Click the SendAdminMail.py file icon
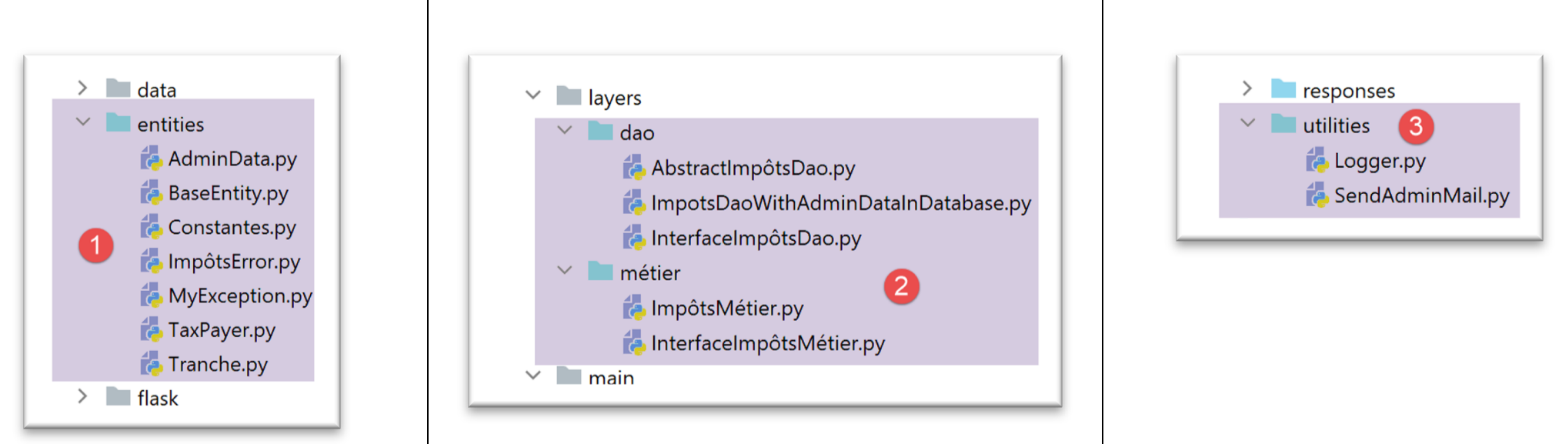This screenshot has width=1562, height=444. pyautogui.click(x=1317, y=196)
